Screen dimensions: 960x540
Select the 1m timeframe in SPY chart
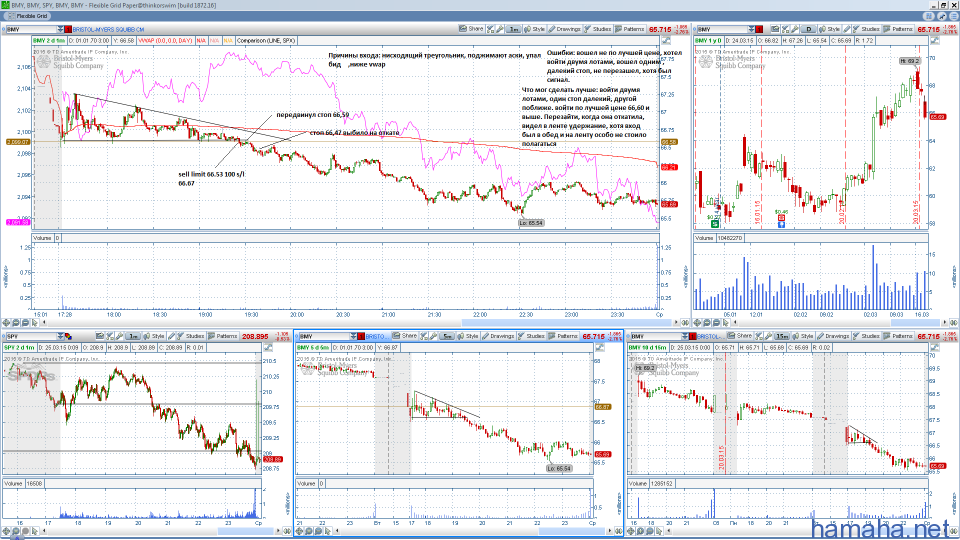click(133, 336)
